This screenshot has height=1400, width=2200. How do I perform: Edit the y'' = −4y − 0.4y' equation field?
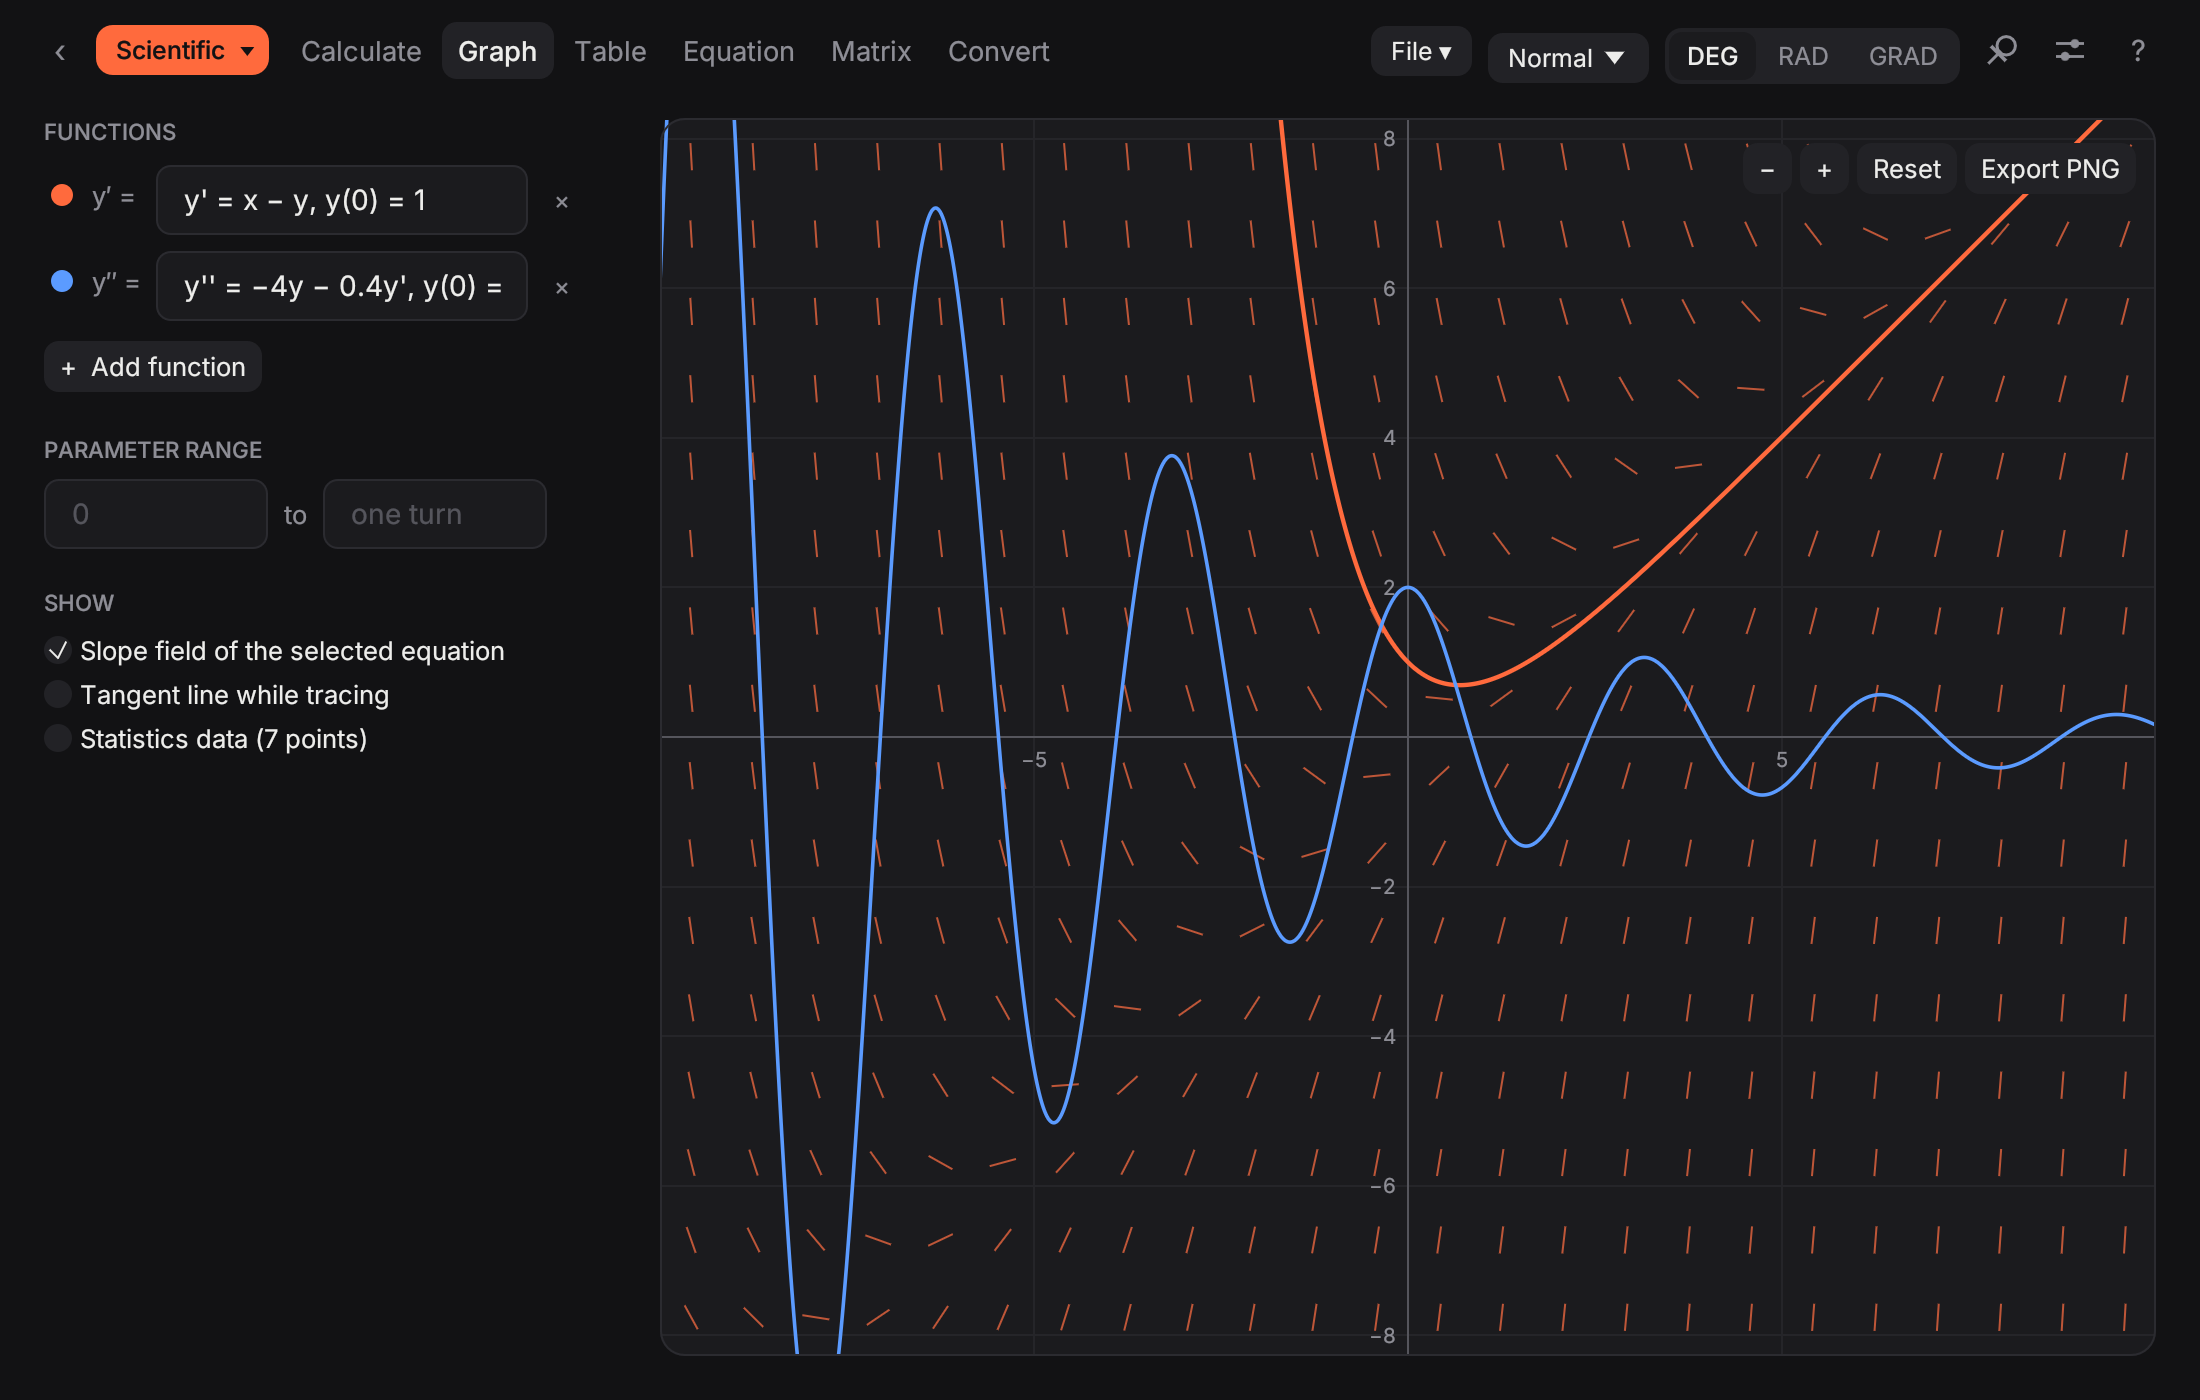(342, 286)
